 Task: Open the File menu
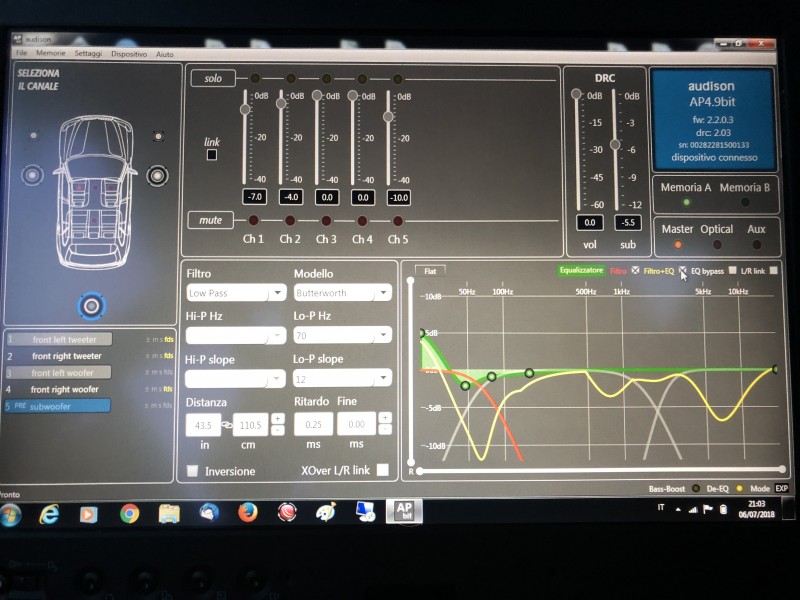pyautogui.click(x=21, y=53)
